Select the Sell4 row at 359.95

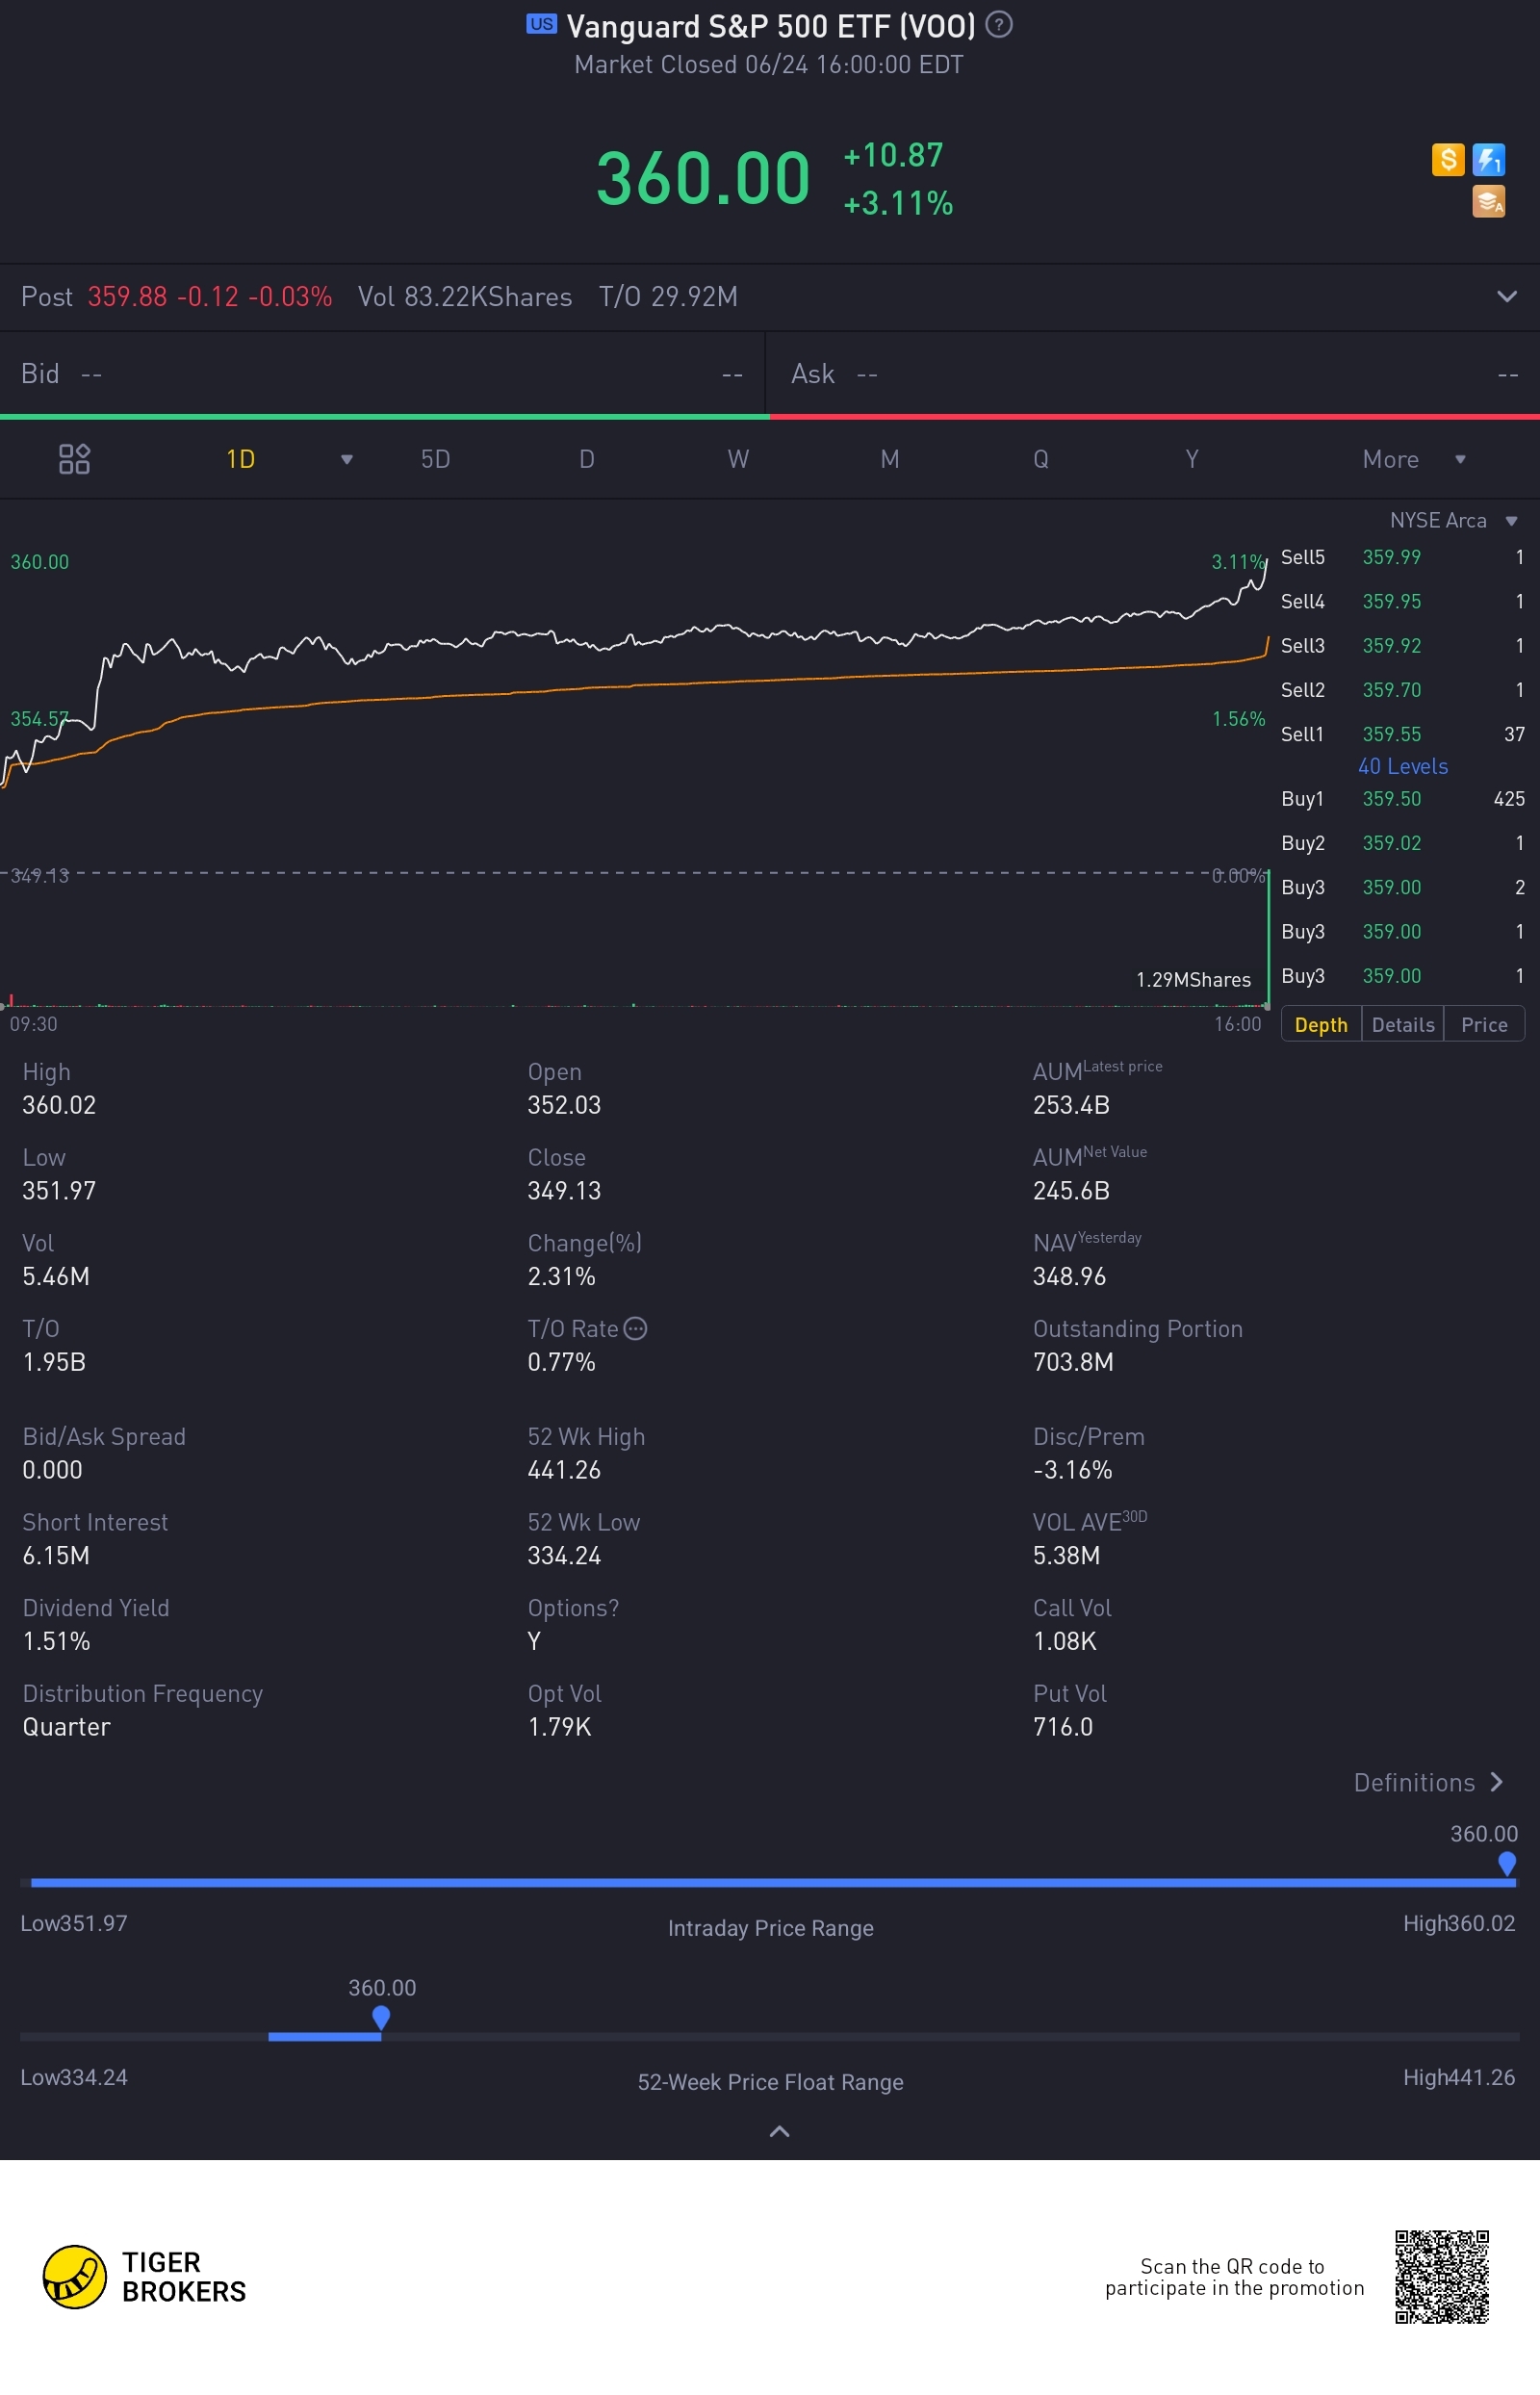(1403, 601)
